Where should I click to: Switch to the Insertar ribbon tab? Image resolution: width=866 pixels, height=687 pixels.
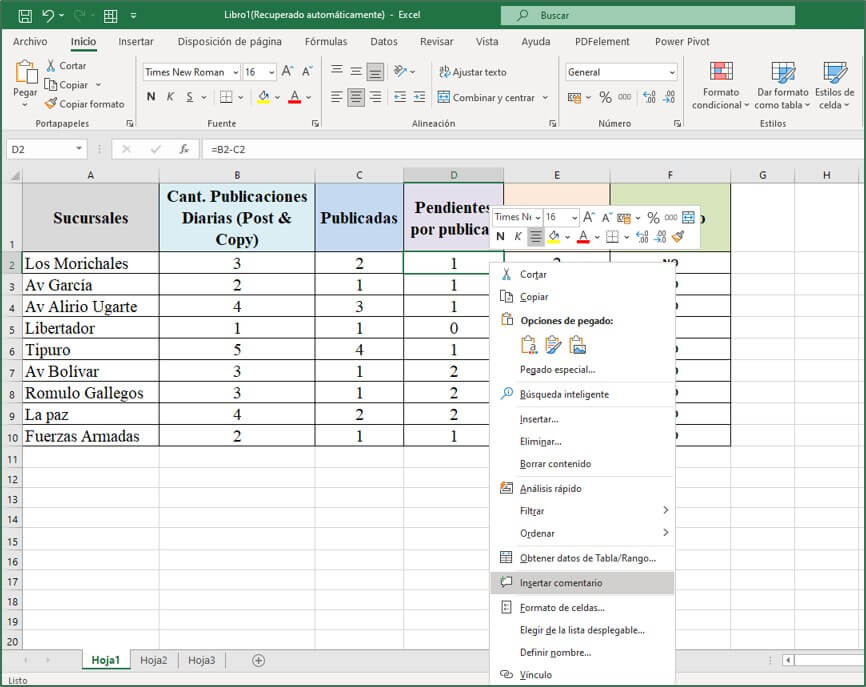(x=136, y=41)
